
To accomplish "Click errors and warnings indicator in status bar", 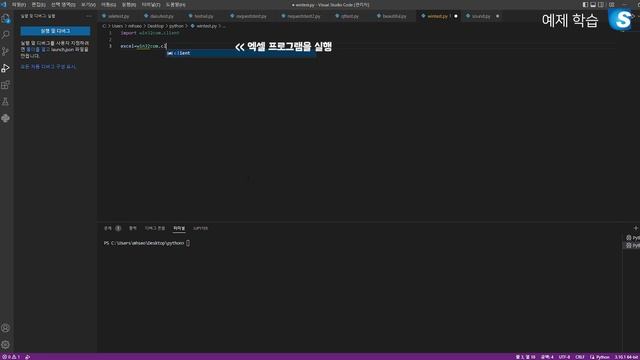I will pyautogui.click(x=11, y=357).
